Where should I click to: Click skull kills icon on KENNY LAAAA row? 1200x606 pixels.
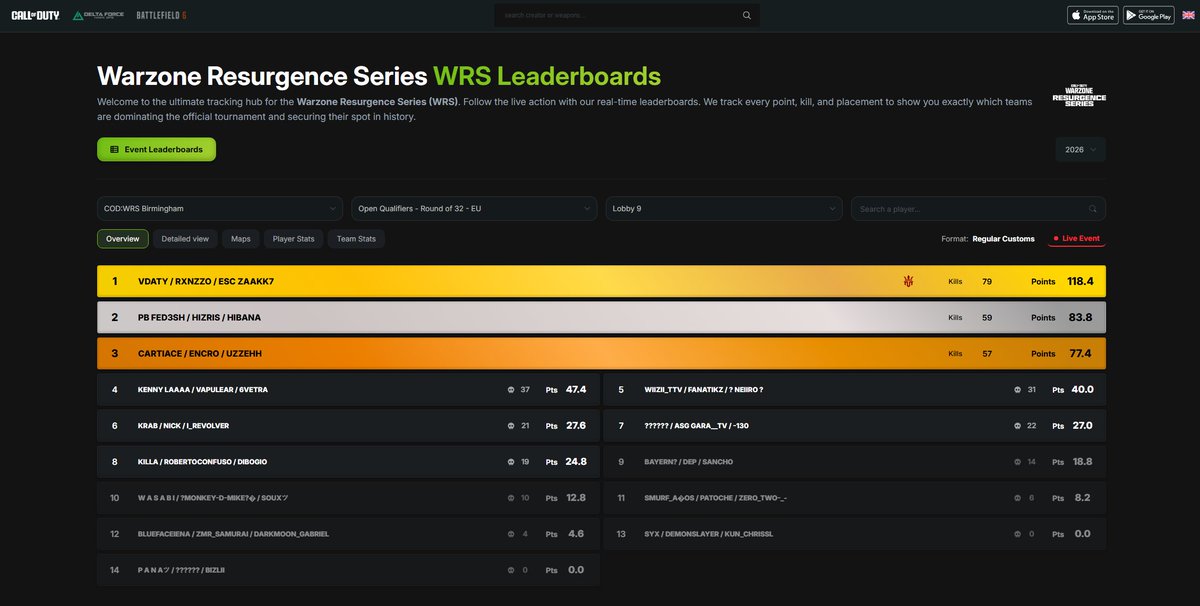(x=511, y=389)
